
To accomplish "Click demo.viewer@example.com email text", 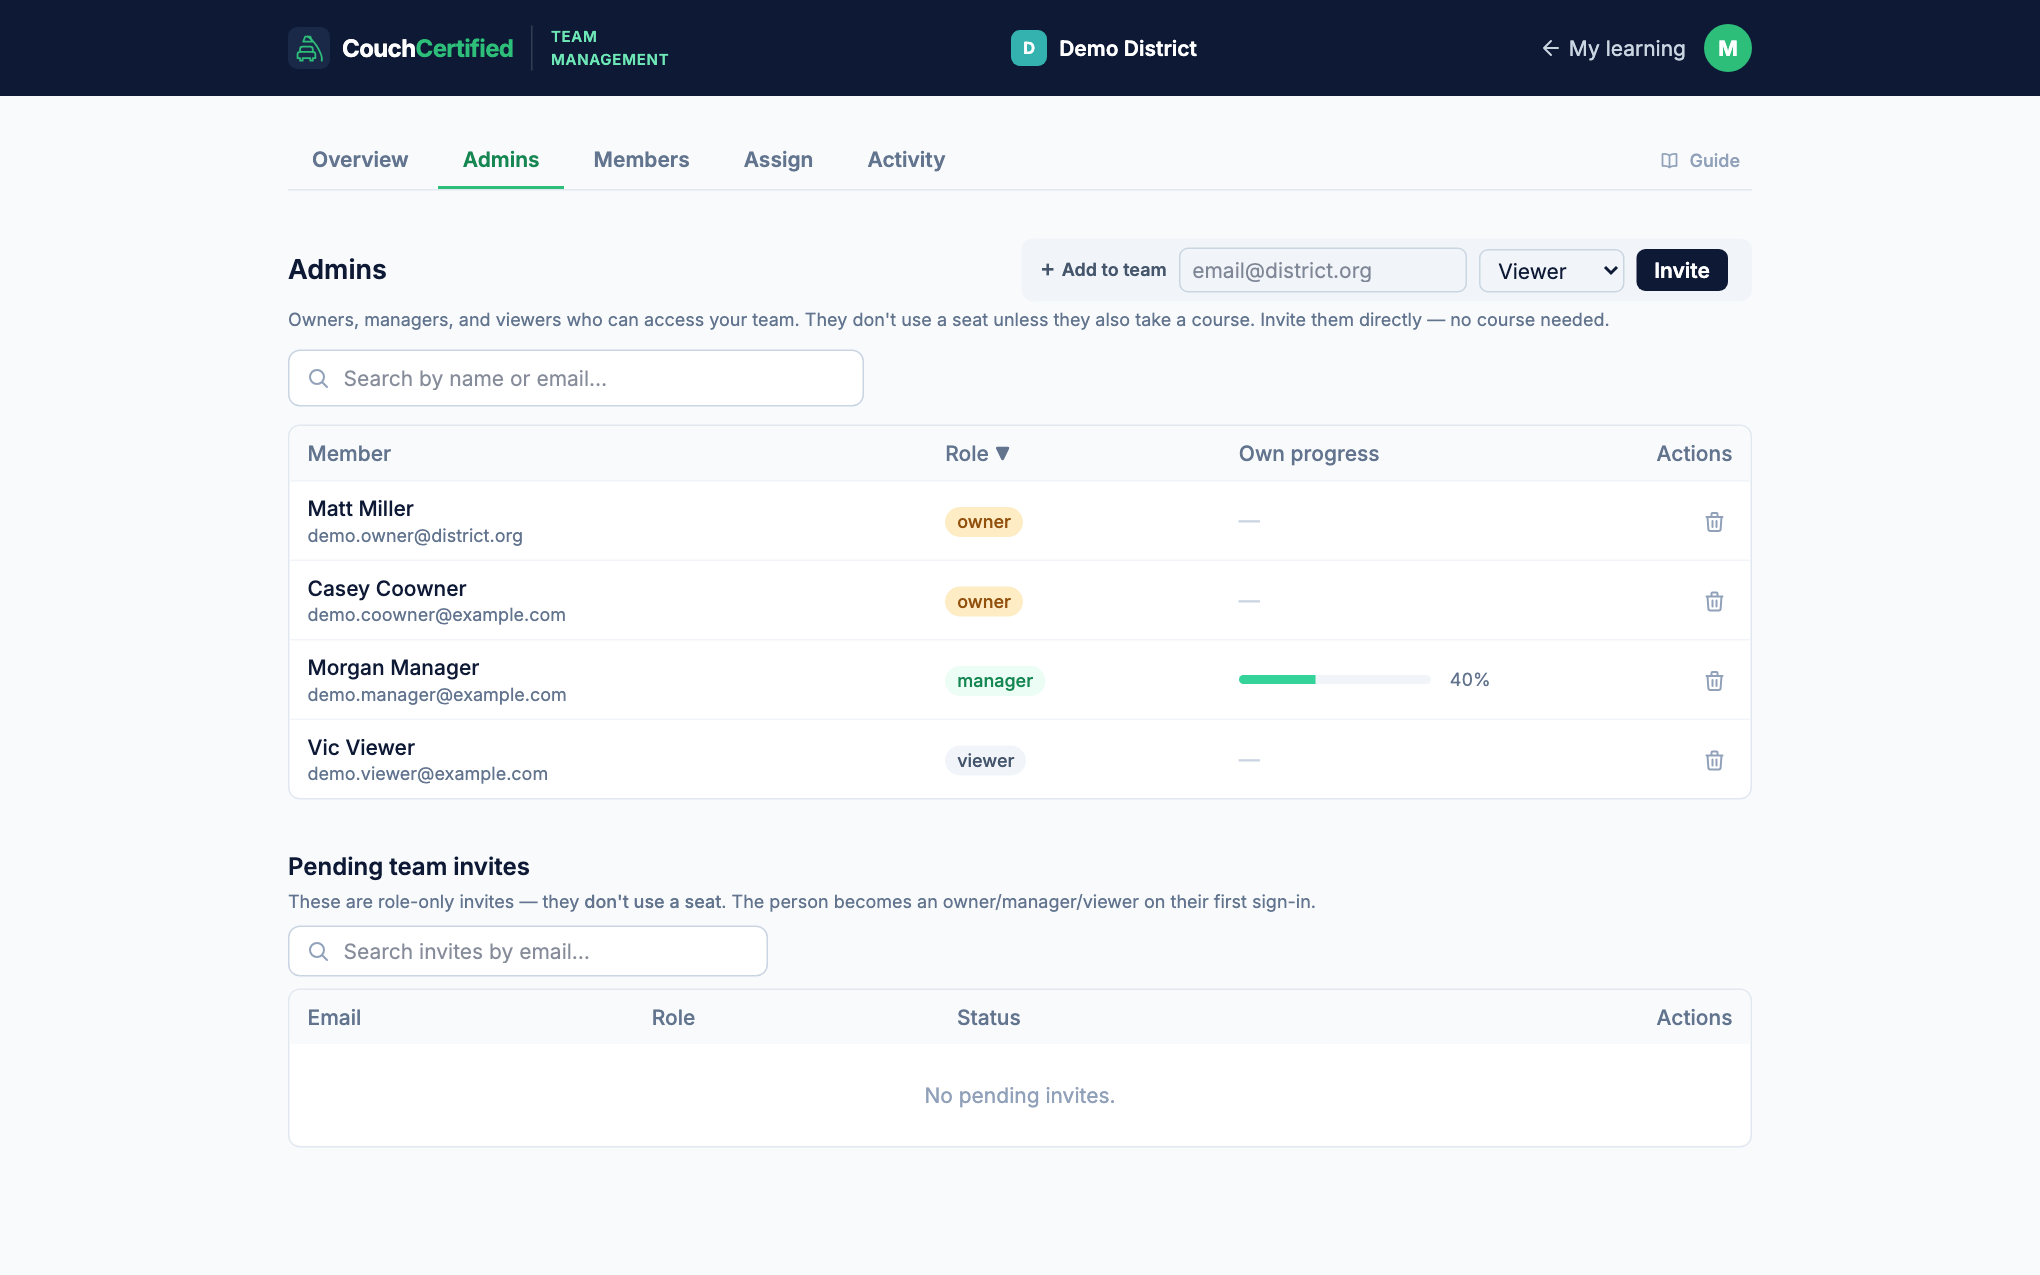I will tap(427, 774).
